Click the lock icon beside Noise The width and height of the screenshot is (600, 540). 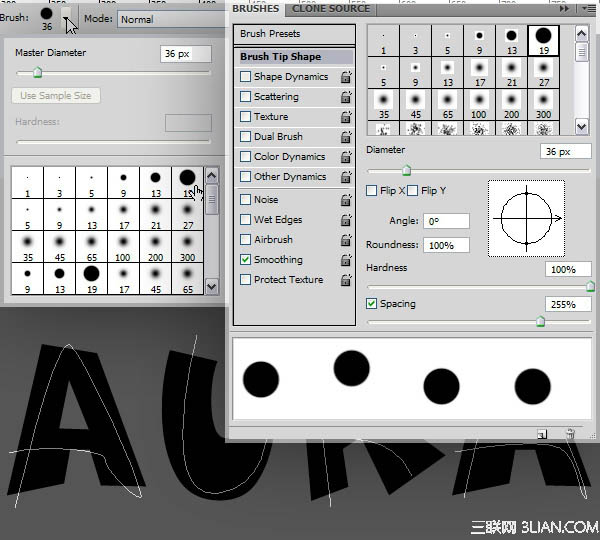346,200
